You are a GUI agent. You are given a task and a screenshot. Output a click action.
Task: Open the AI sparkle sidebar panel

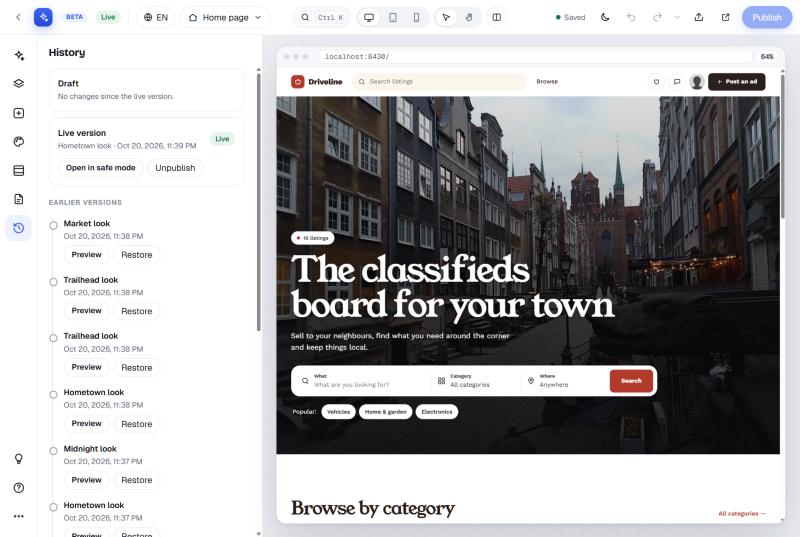click(19, 56)
